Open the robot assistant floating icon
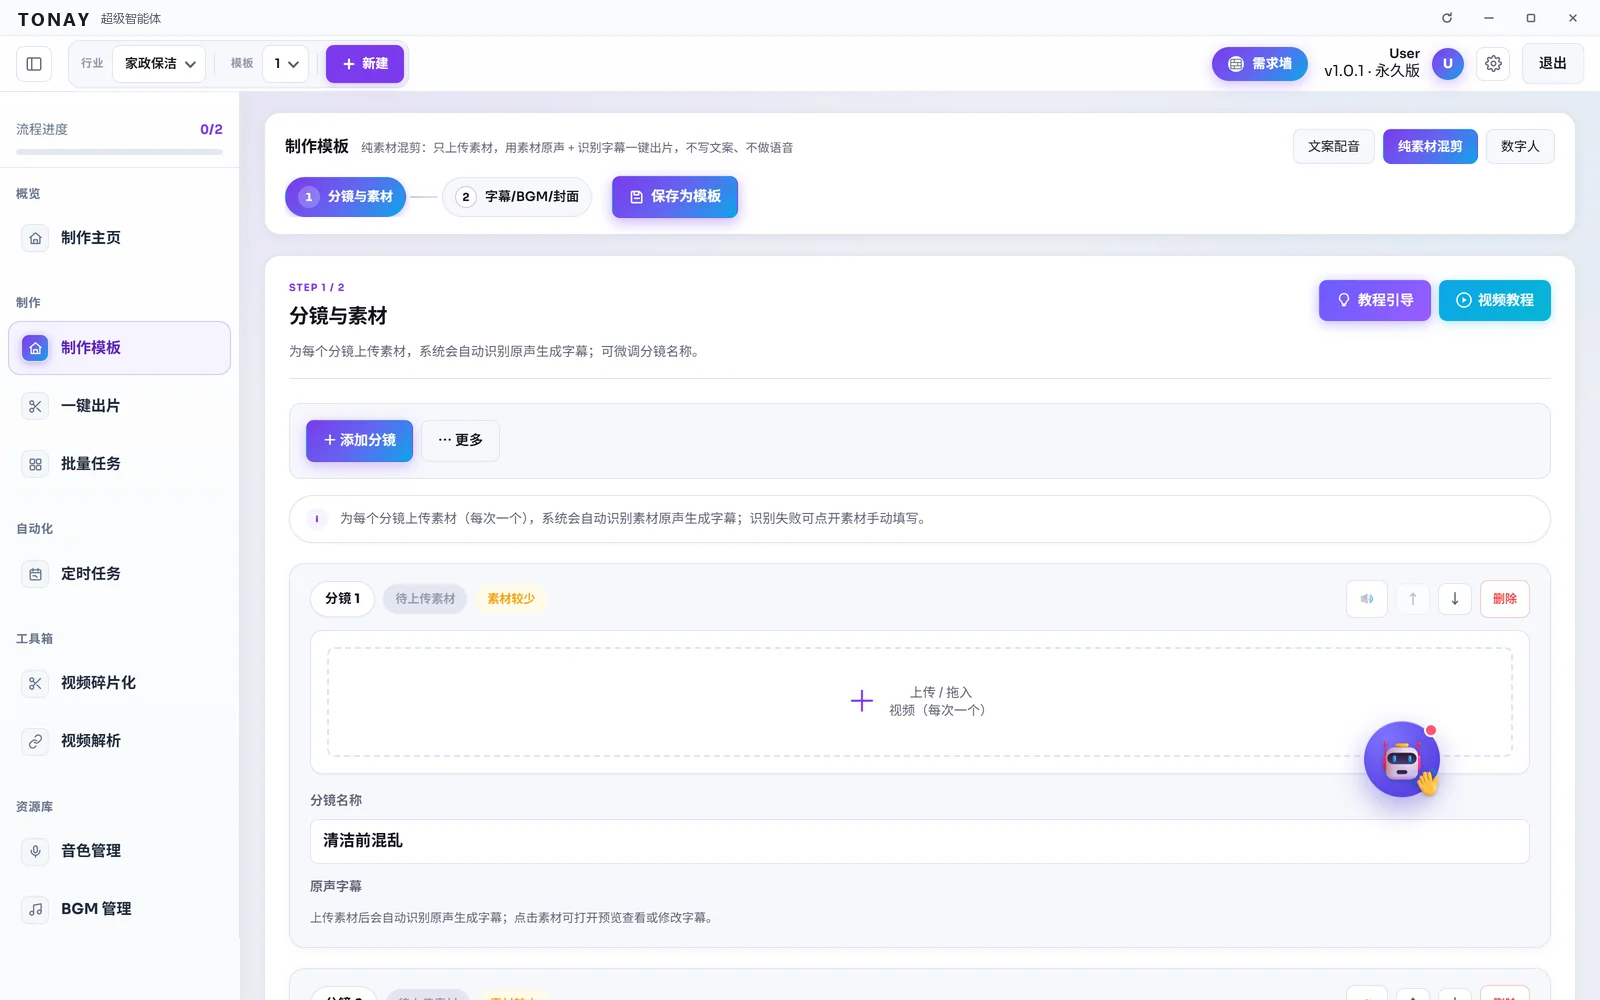This screenshot has height=1000, width=1600. [x=1402, y=760]
